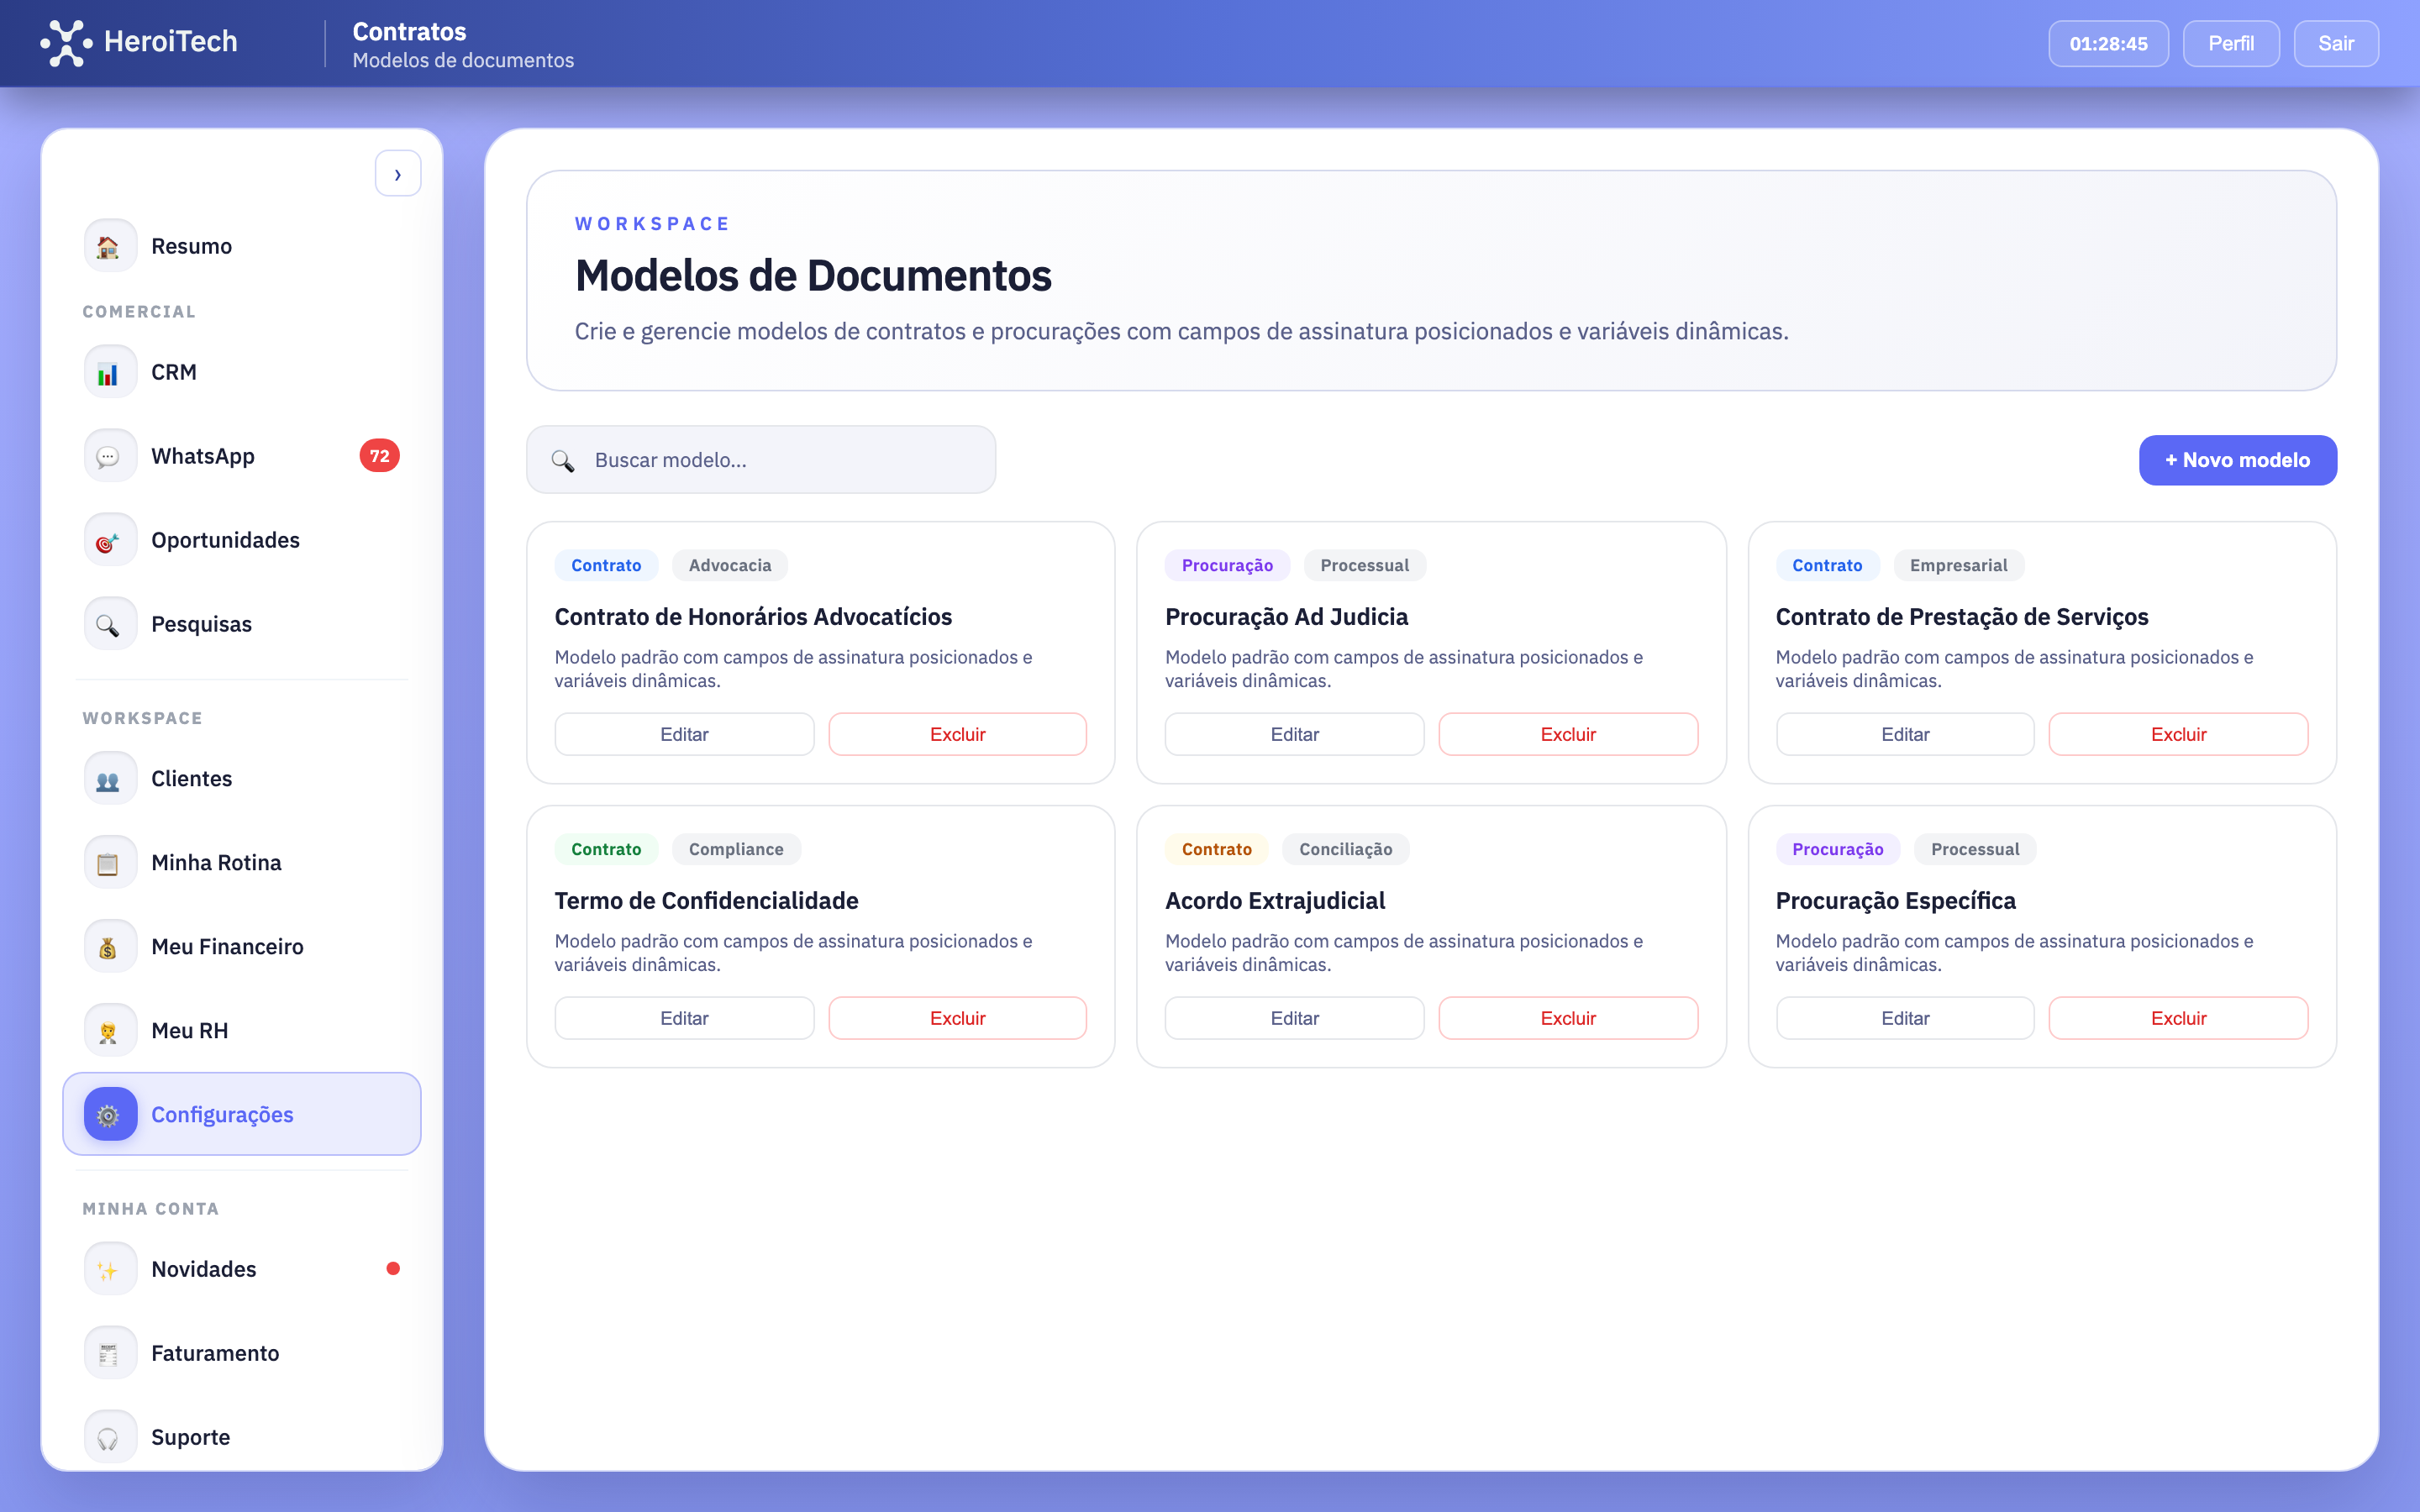Open the Suporte headset icon
Image resolution: width=2420 pixels, height=1512 pixels.
click(x=109, y=1437)
